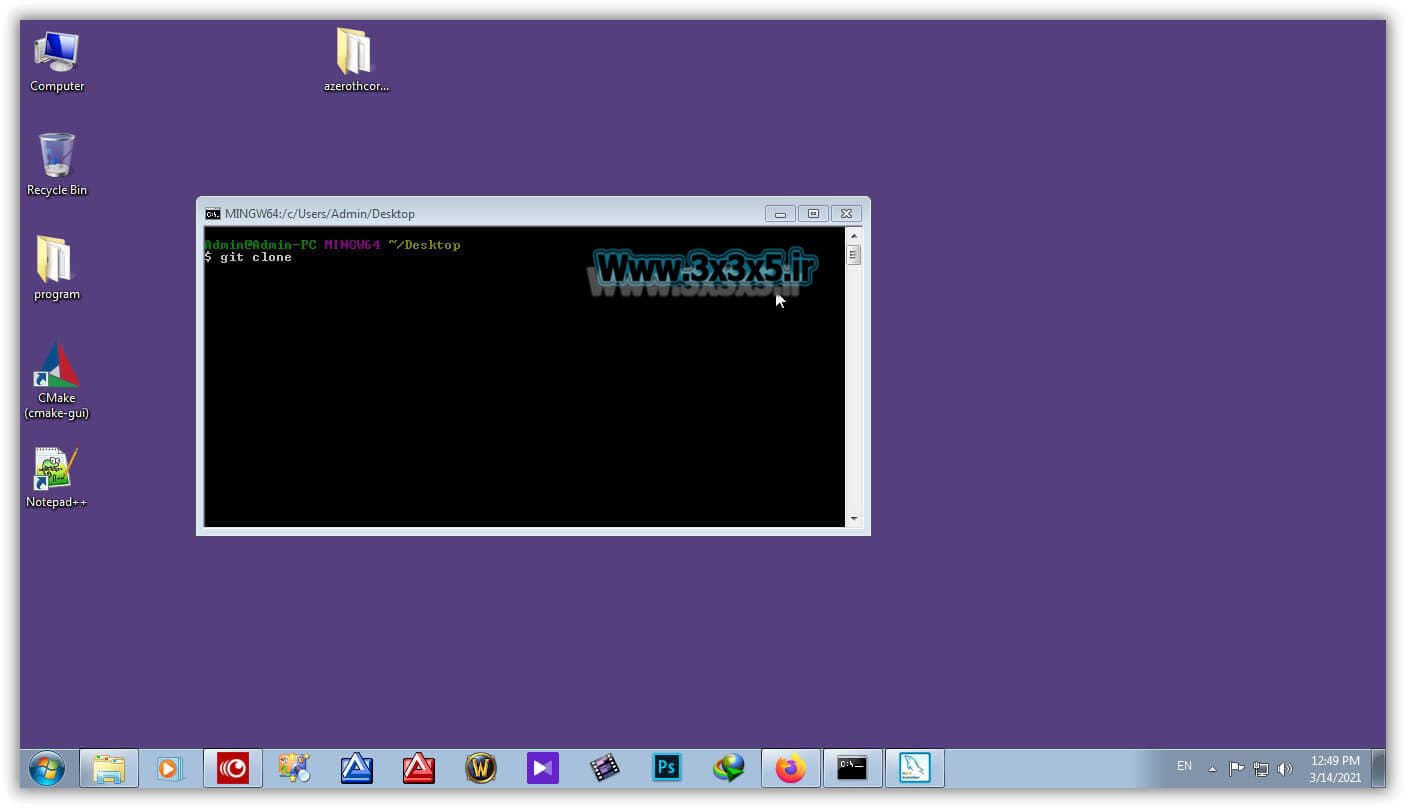Click the MINGW64 console taskbar button
Viewport: 1406px width, 808px height.
pyautogui.click(x=852, y=768)
